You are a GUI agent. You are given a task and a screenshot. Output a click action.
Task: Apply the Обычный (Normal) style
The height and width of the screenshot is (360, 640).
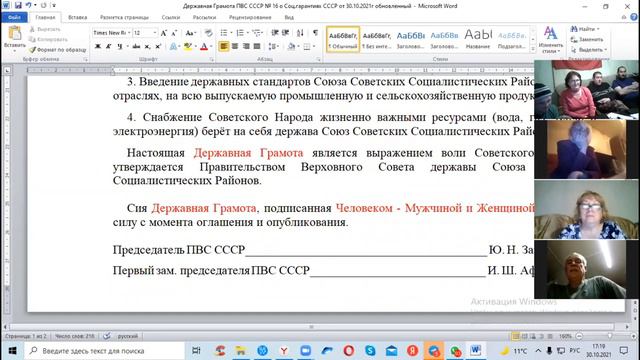343,40
